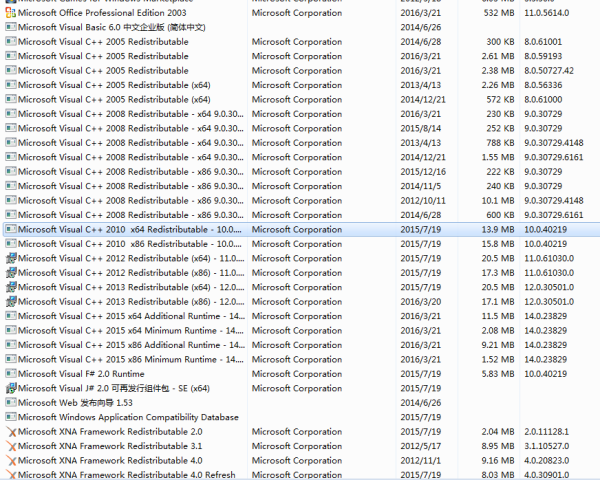
Task: Click publisher cell of Office Professional 2003 row
Action: click(297, 13)
